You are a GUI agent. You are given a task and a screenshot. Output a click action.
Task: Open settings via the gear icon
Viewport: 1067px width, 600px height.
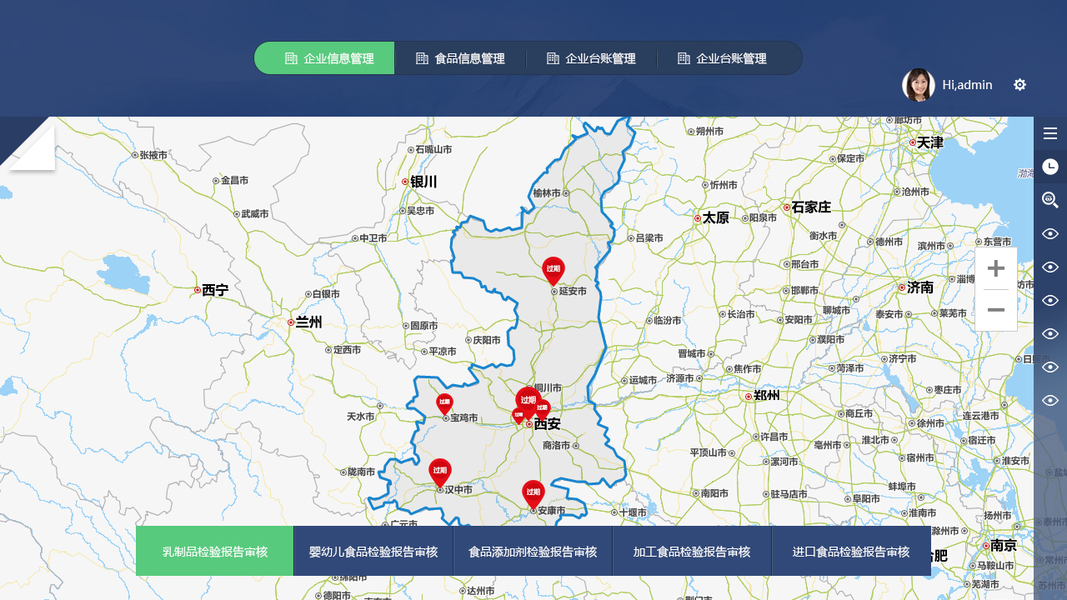click(x=1019, y=84)
